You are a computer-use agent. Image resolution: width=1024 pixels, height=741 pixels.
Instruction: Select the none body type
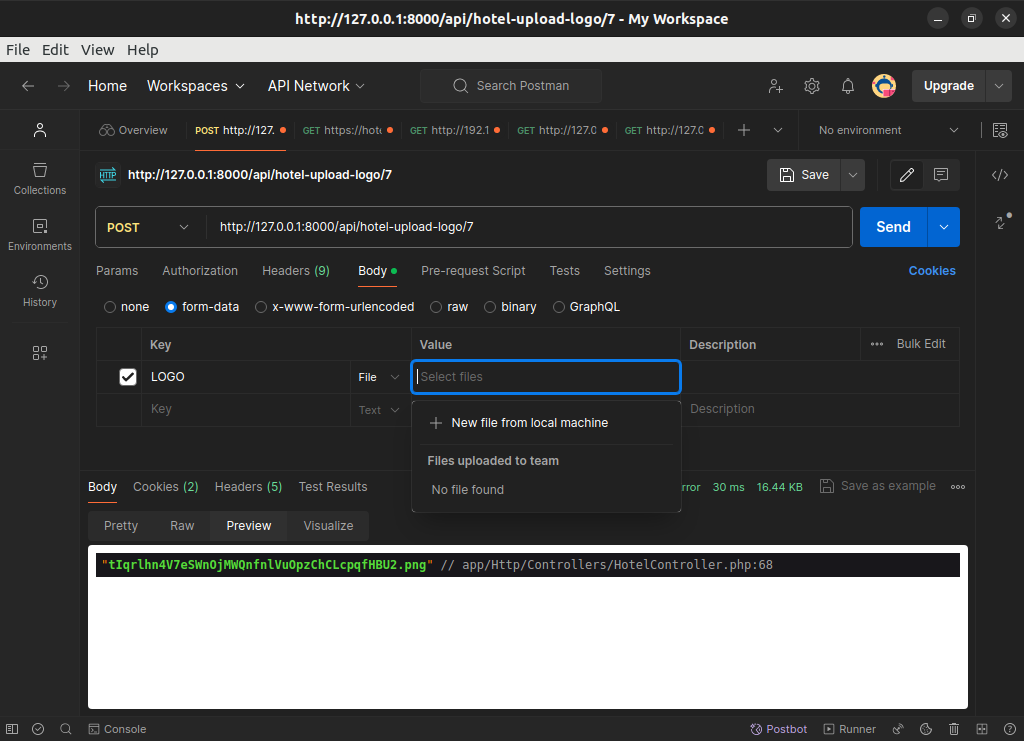coord(110,307)
